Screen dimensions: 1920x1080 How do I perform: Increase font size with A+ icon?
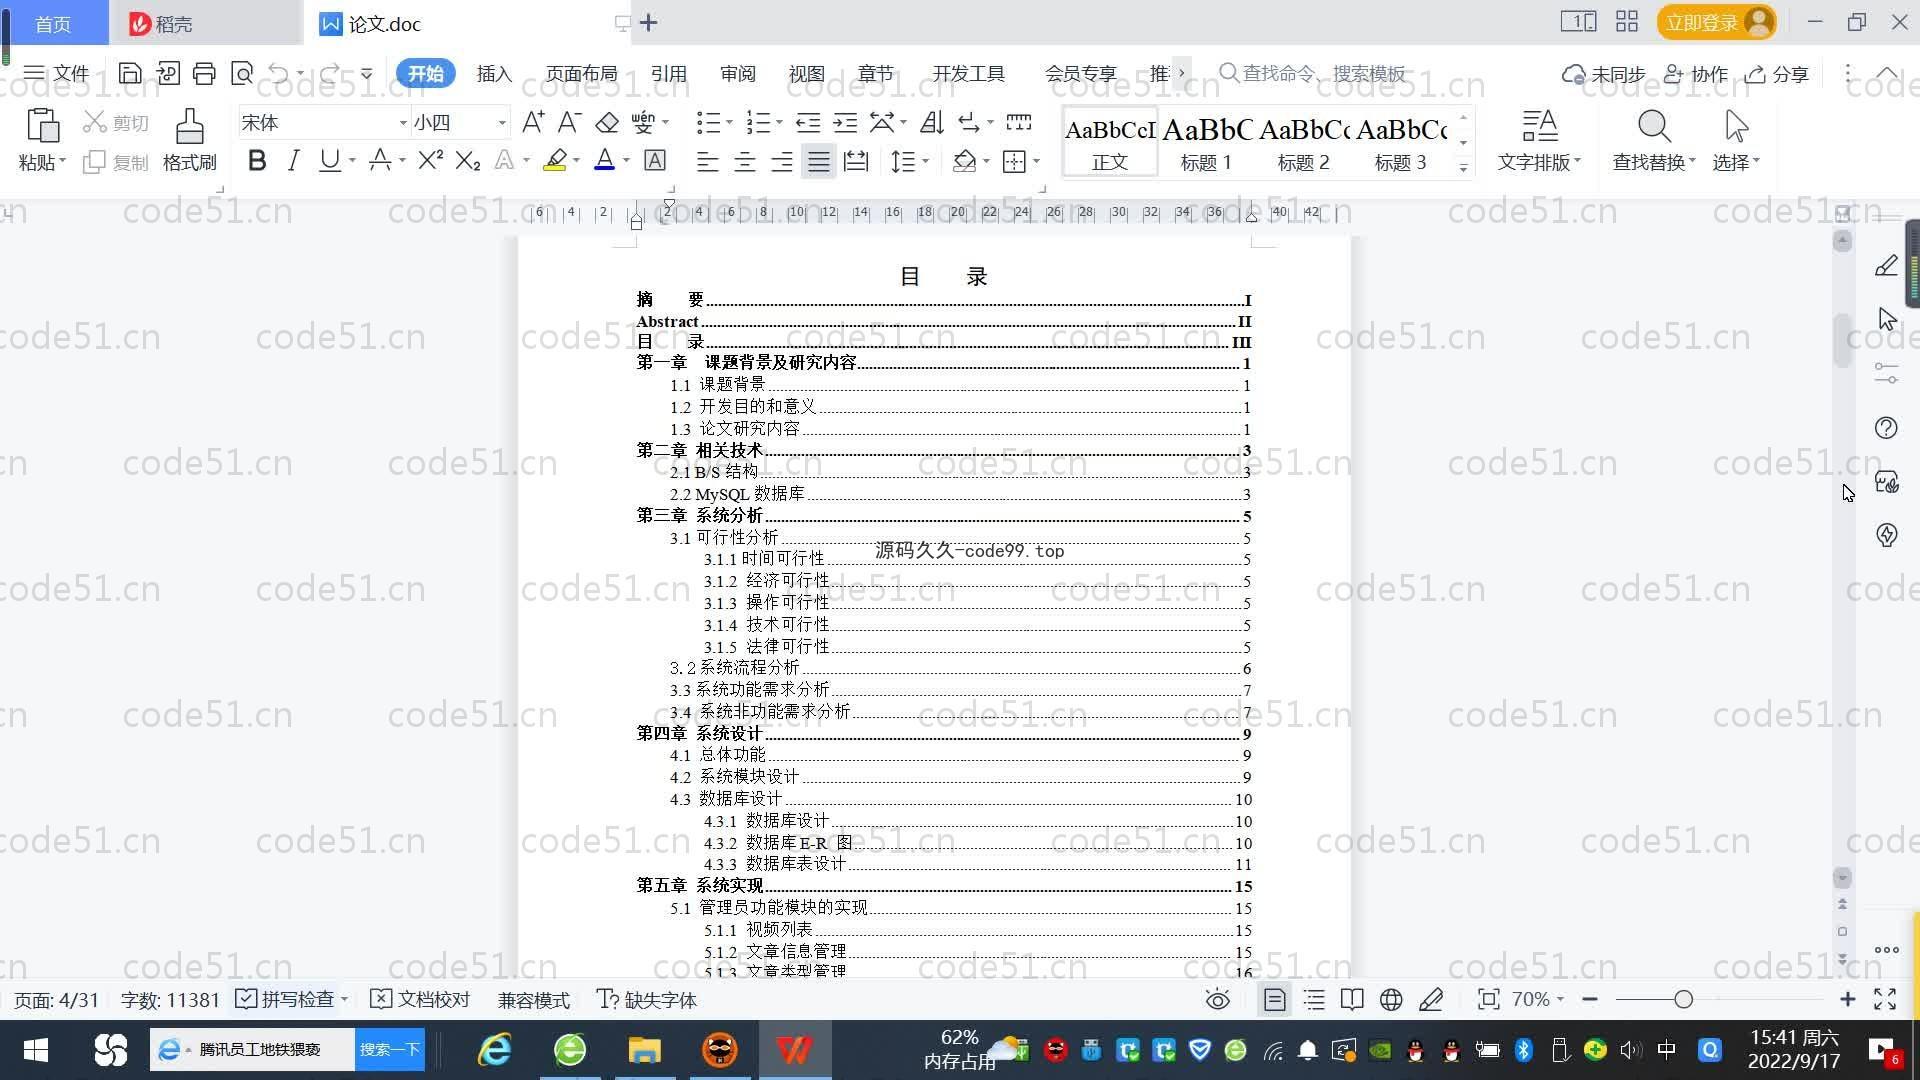[x=533, y=123]
